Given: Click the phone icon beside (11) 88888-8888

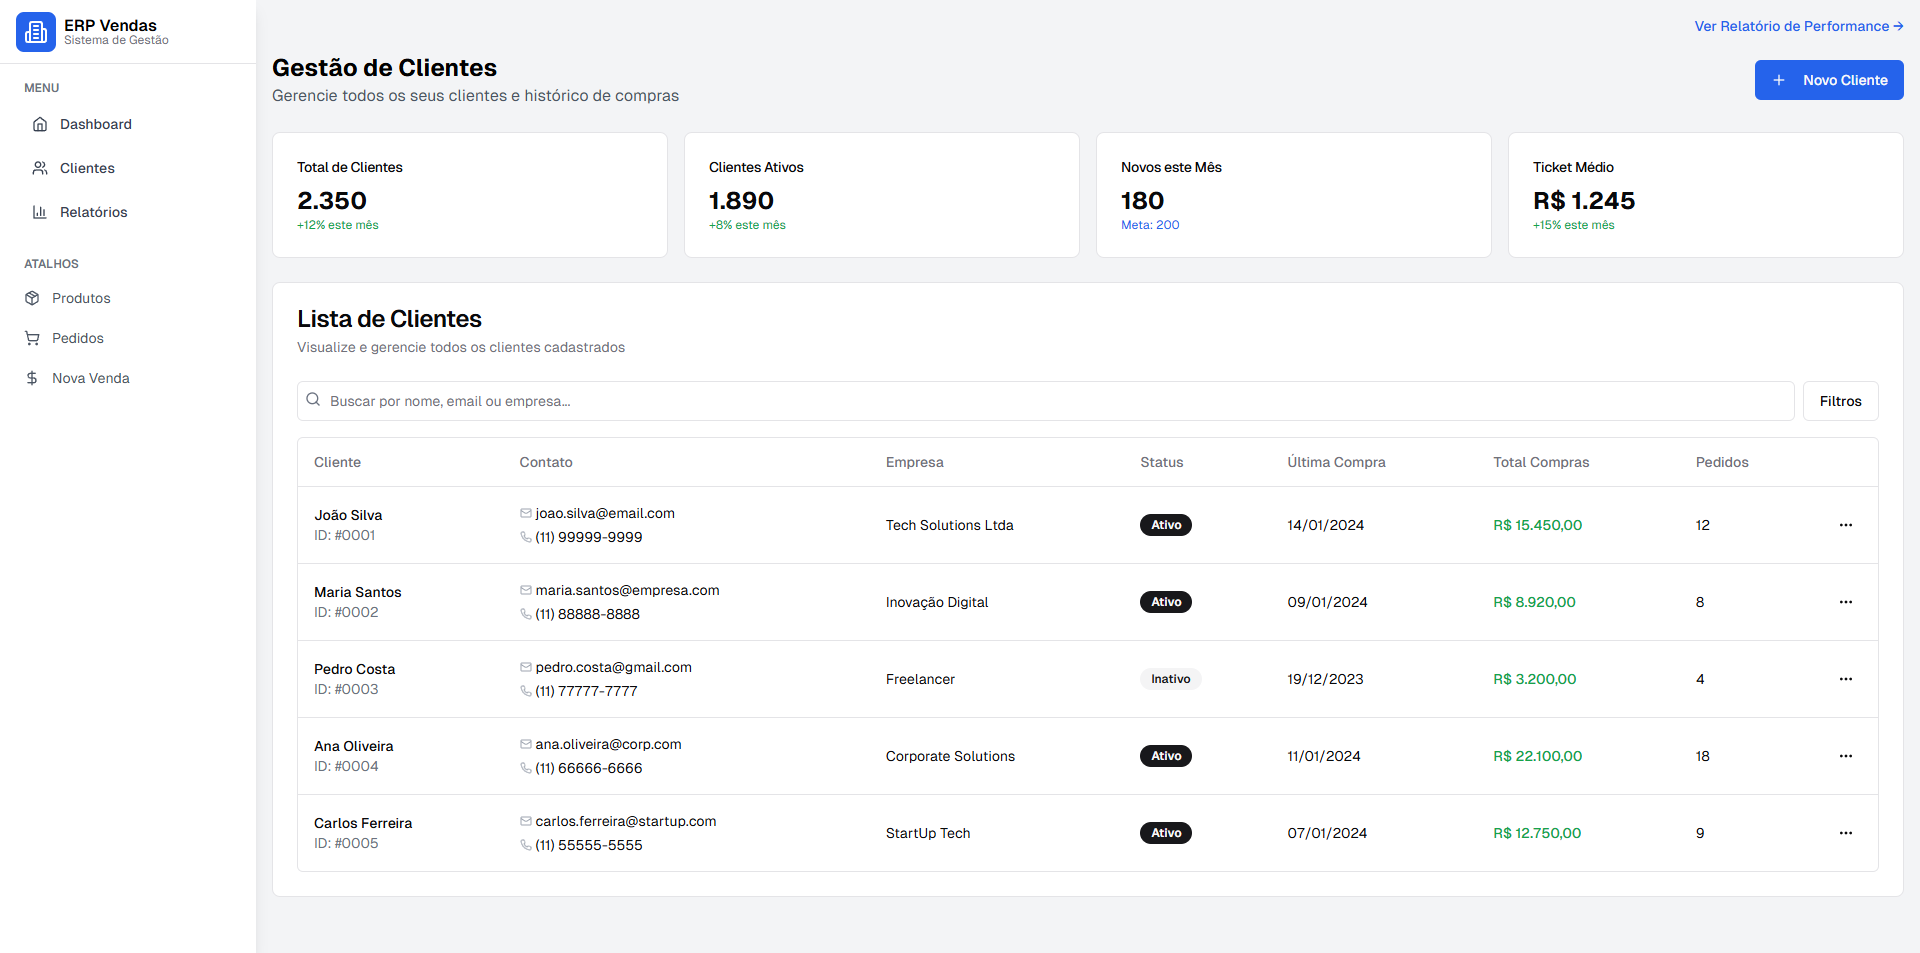Looking at the screenshot, I should click(x=526, y=614).
